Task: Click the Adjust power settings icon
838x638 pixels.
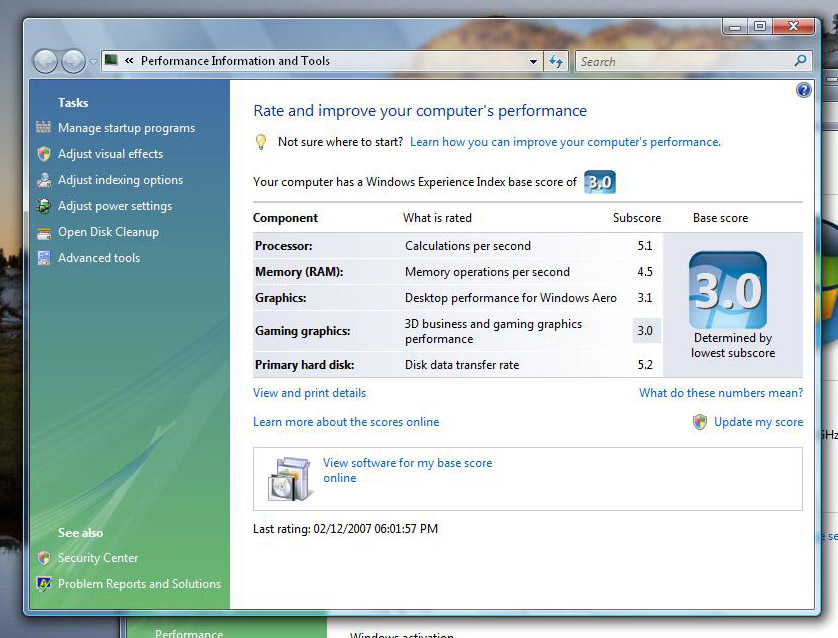Action: (x=44, y=206)
